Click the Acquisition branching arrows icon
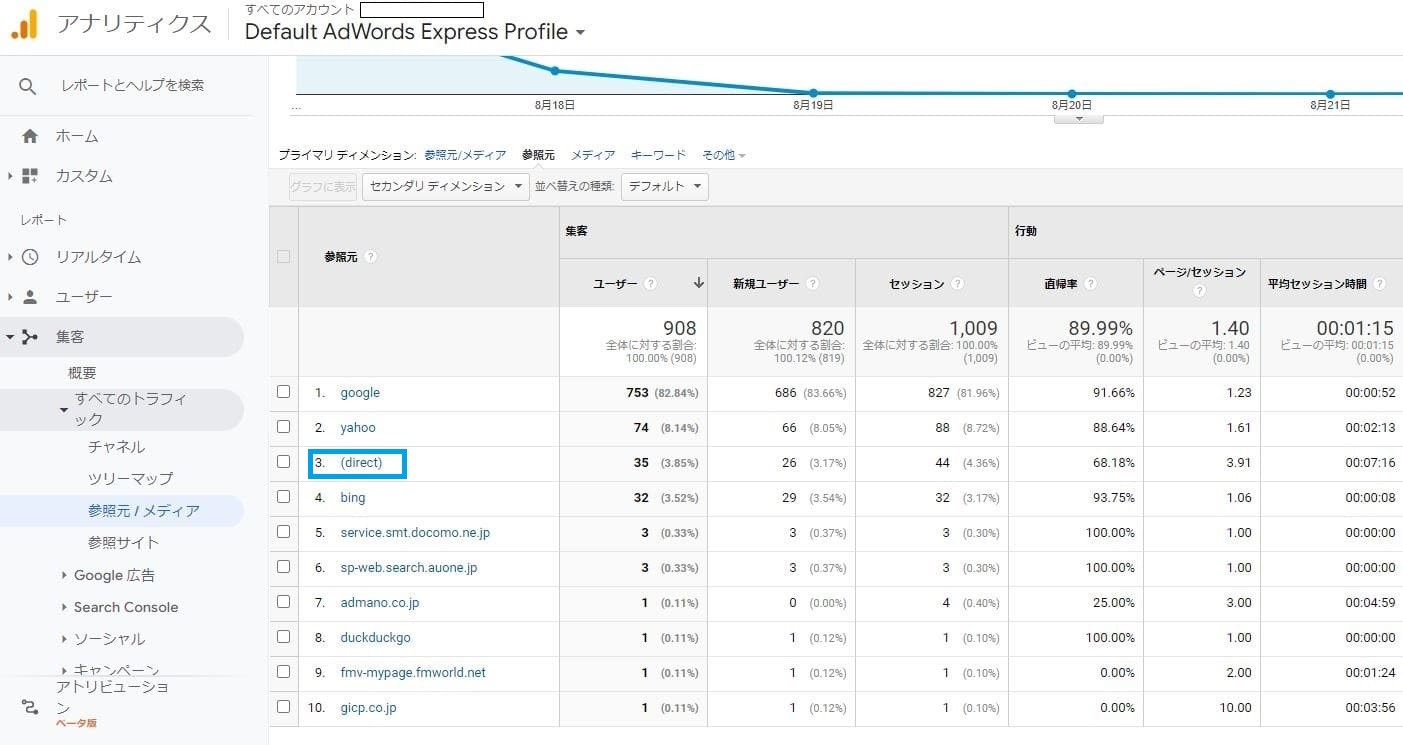 tap(30, 337)
